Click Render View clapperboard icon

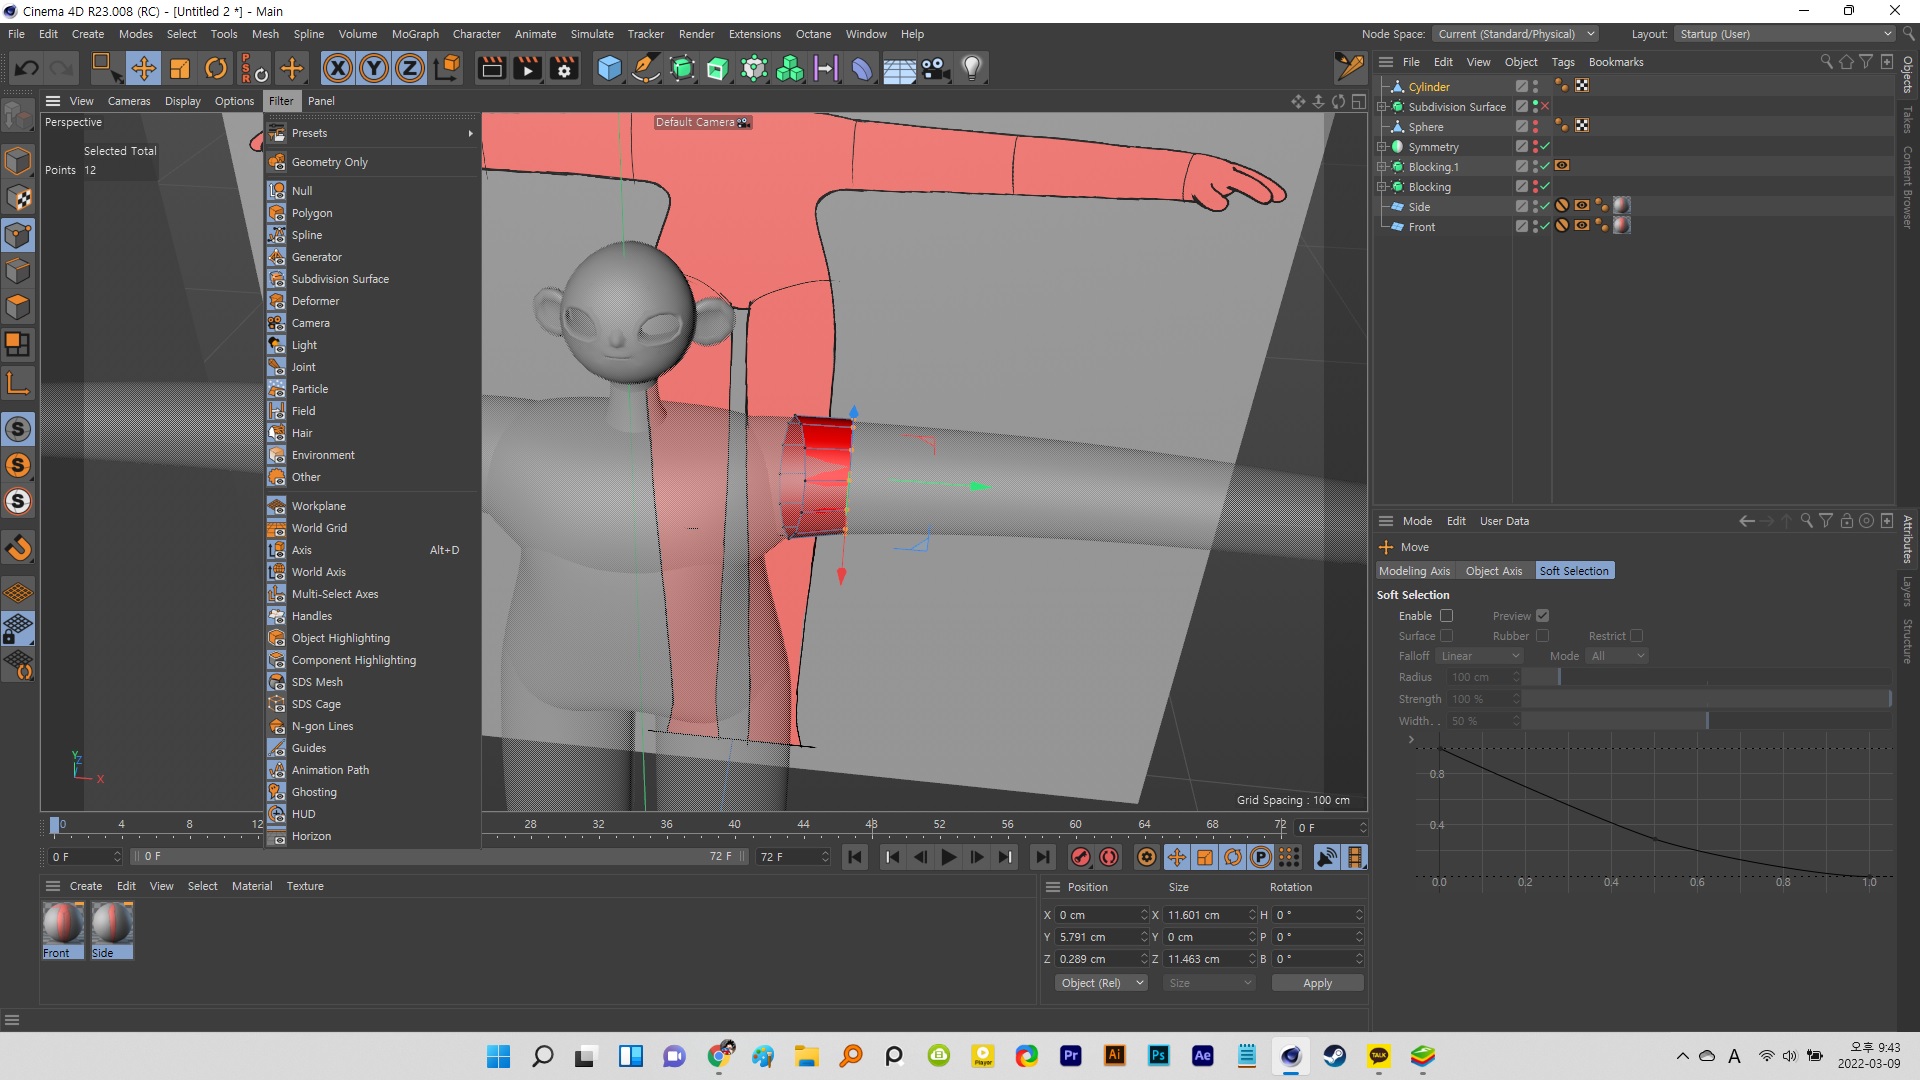click(492, 68)
